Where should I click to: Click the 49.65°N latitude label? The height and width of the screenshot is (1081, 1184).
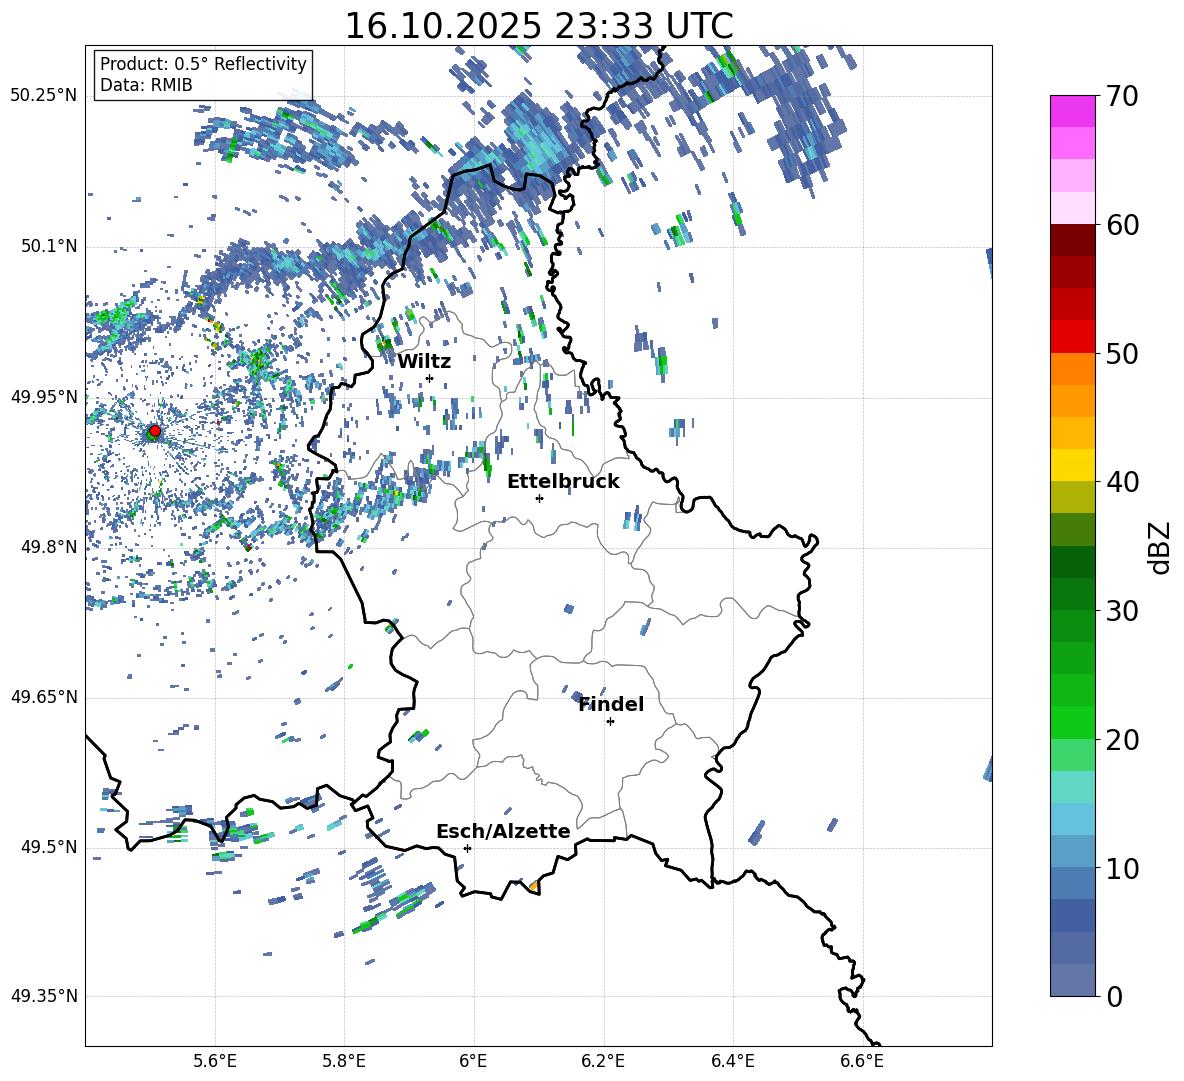(x=44, y=696)
